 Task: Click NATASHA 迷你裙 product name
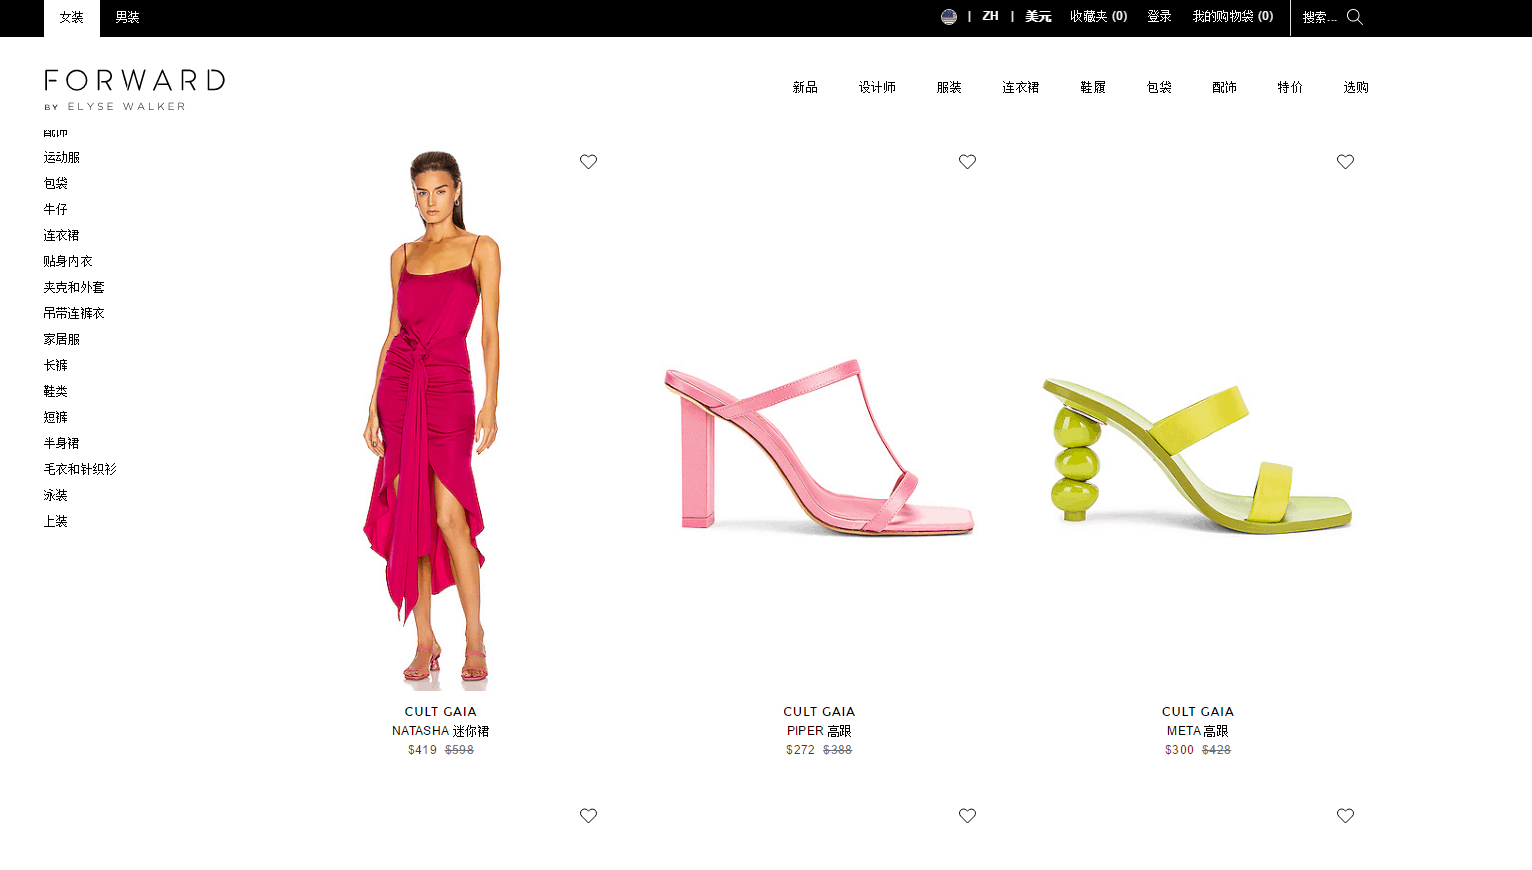click(441, 731)
